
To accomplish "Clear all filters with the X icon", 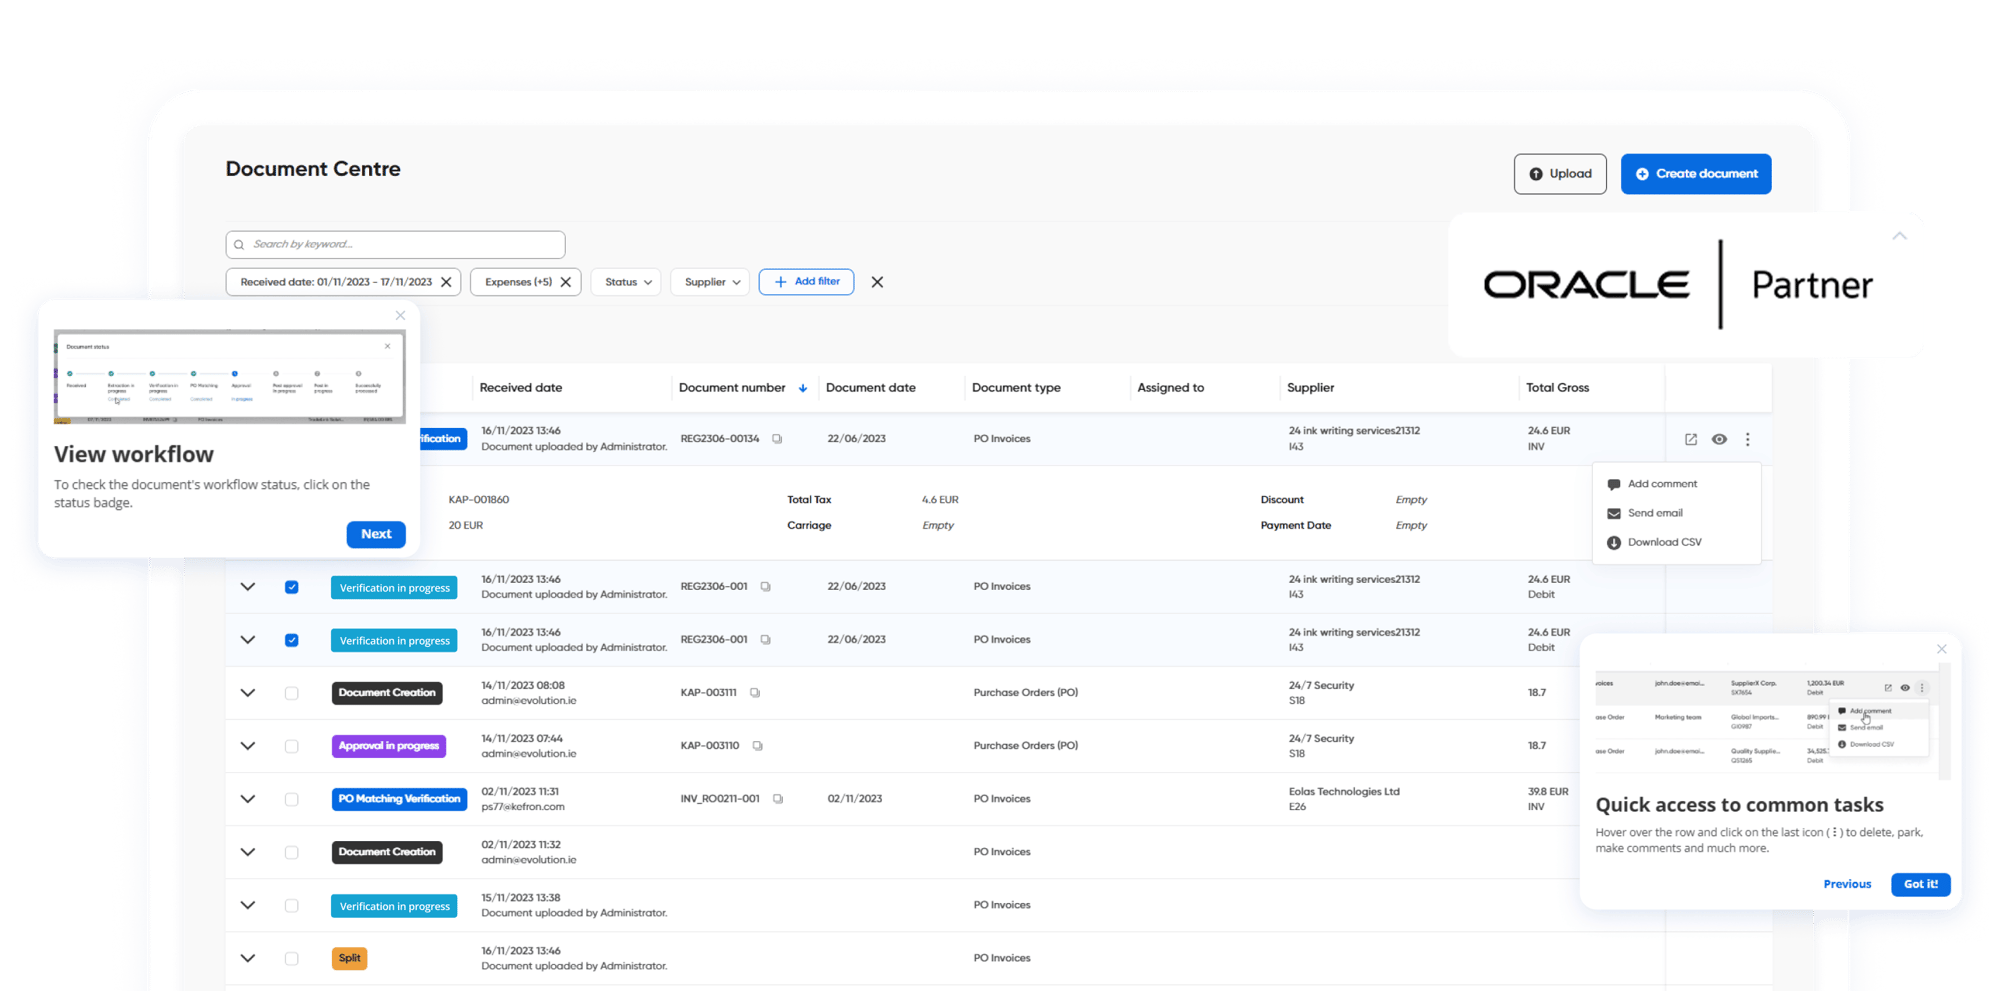I will coord(877,282).
